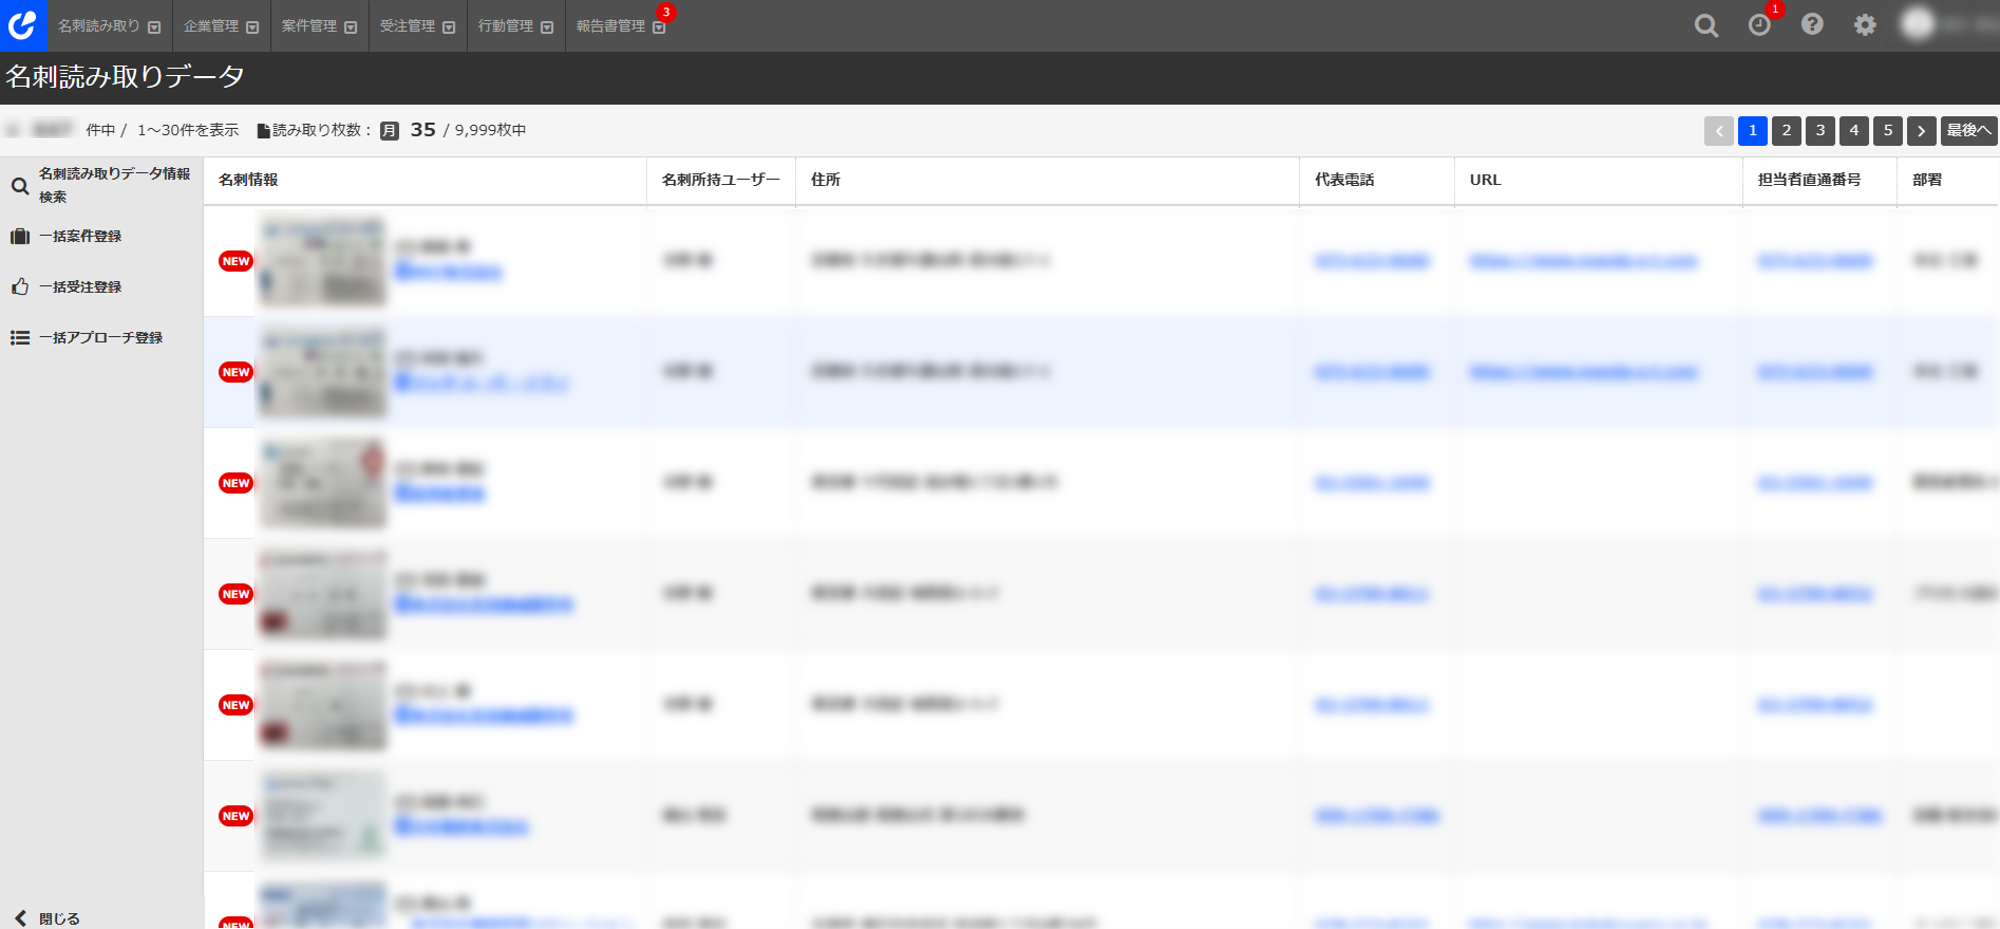Expand the 受注管理 menu
Image resolution: width=2000 pixels, height=929 pixels.
point(417,26)
